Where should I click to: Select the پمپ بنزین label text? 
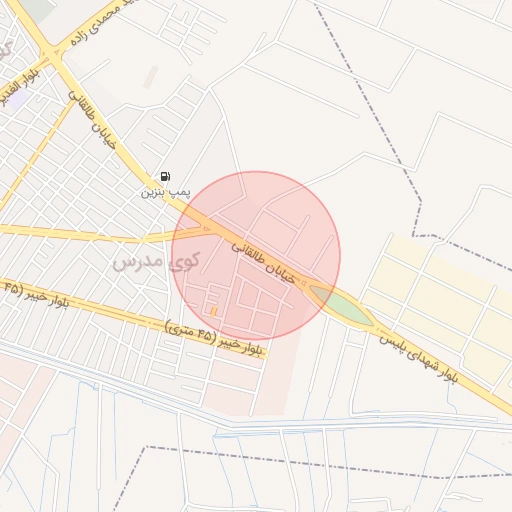(166, 192)
